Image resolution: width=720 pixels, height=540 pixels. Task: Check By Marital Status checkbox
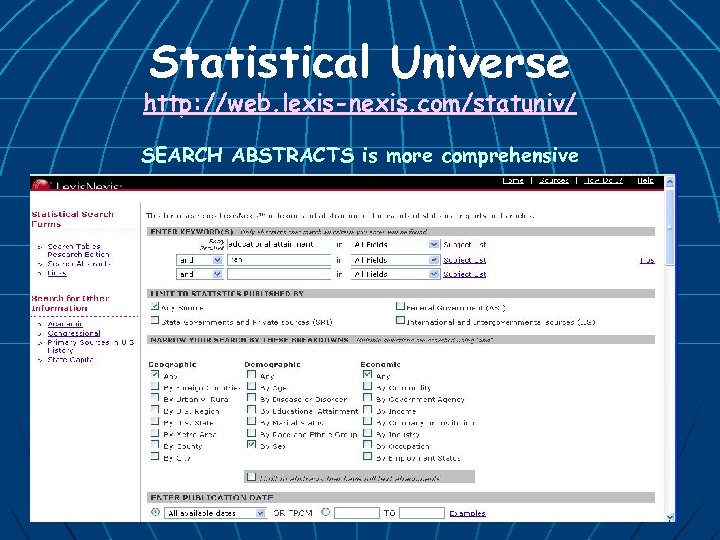(x=251, y=421)
